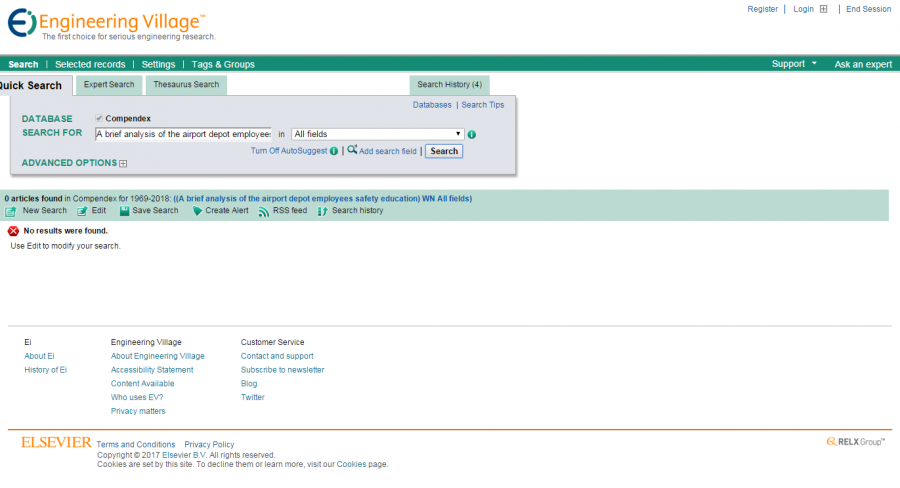Image resolution: width=900 pixels, height=488 pixels.
Task: Click Add search field link
Action: pyautogui.click(x=387, y=152)
